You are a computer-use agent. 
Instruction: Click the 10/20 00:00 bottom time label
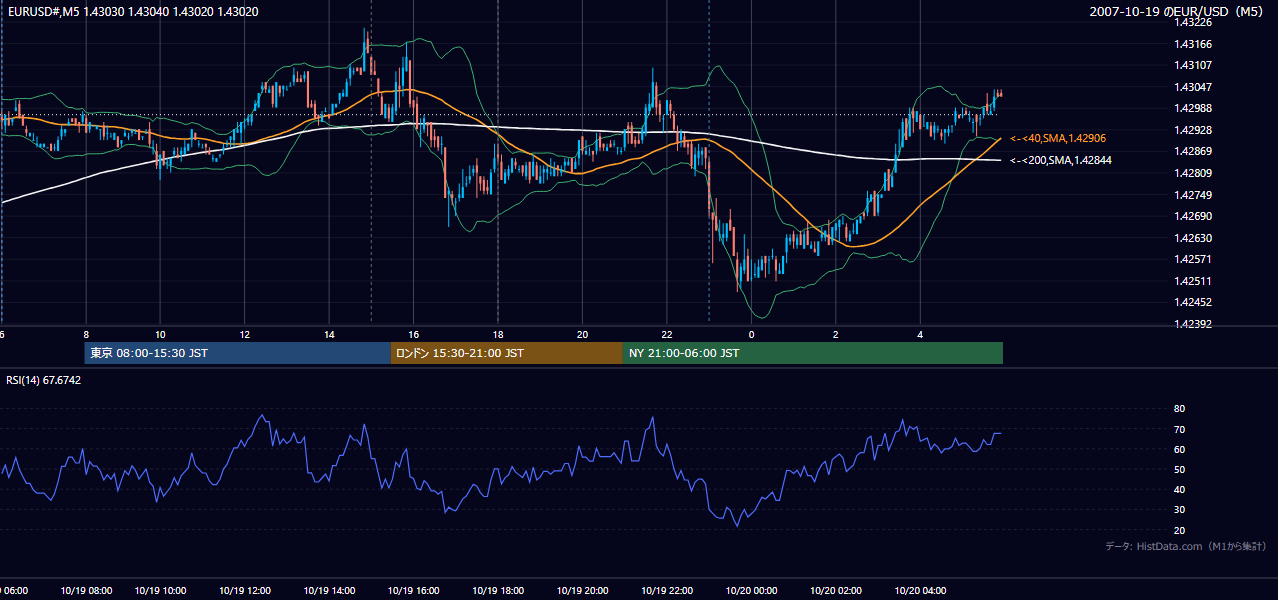click(x=752, y=591)
